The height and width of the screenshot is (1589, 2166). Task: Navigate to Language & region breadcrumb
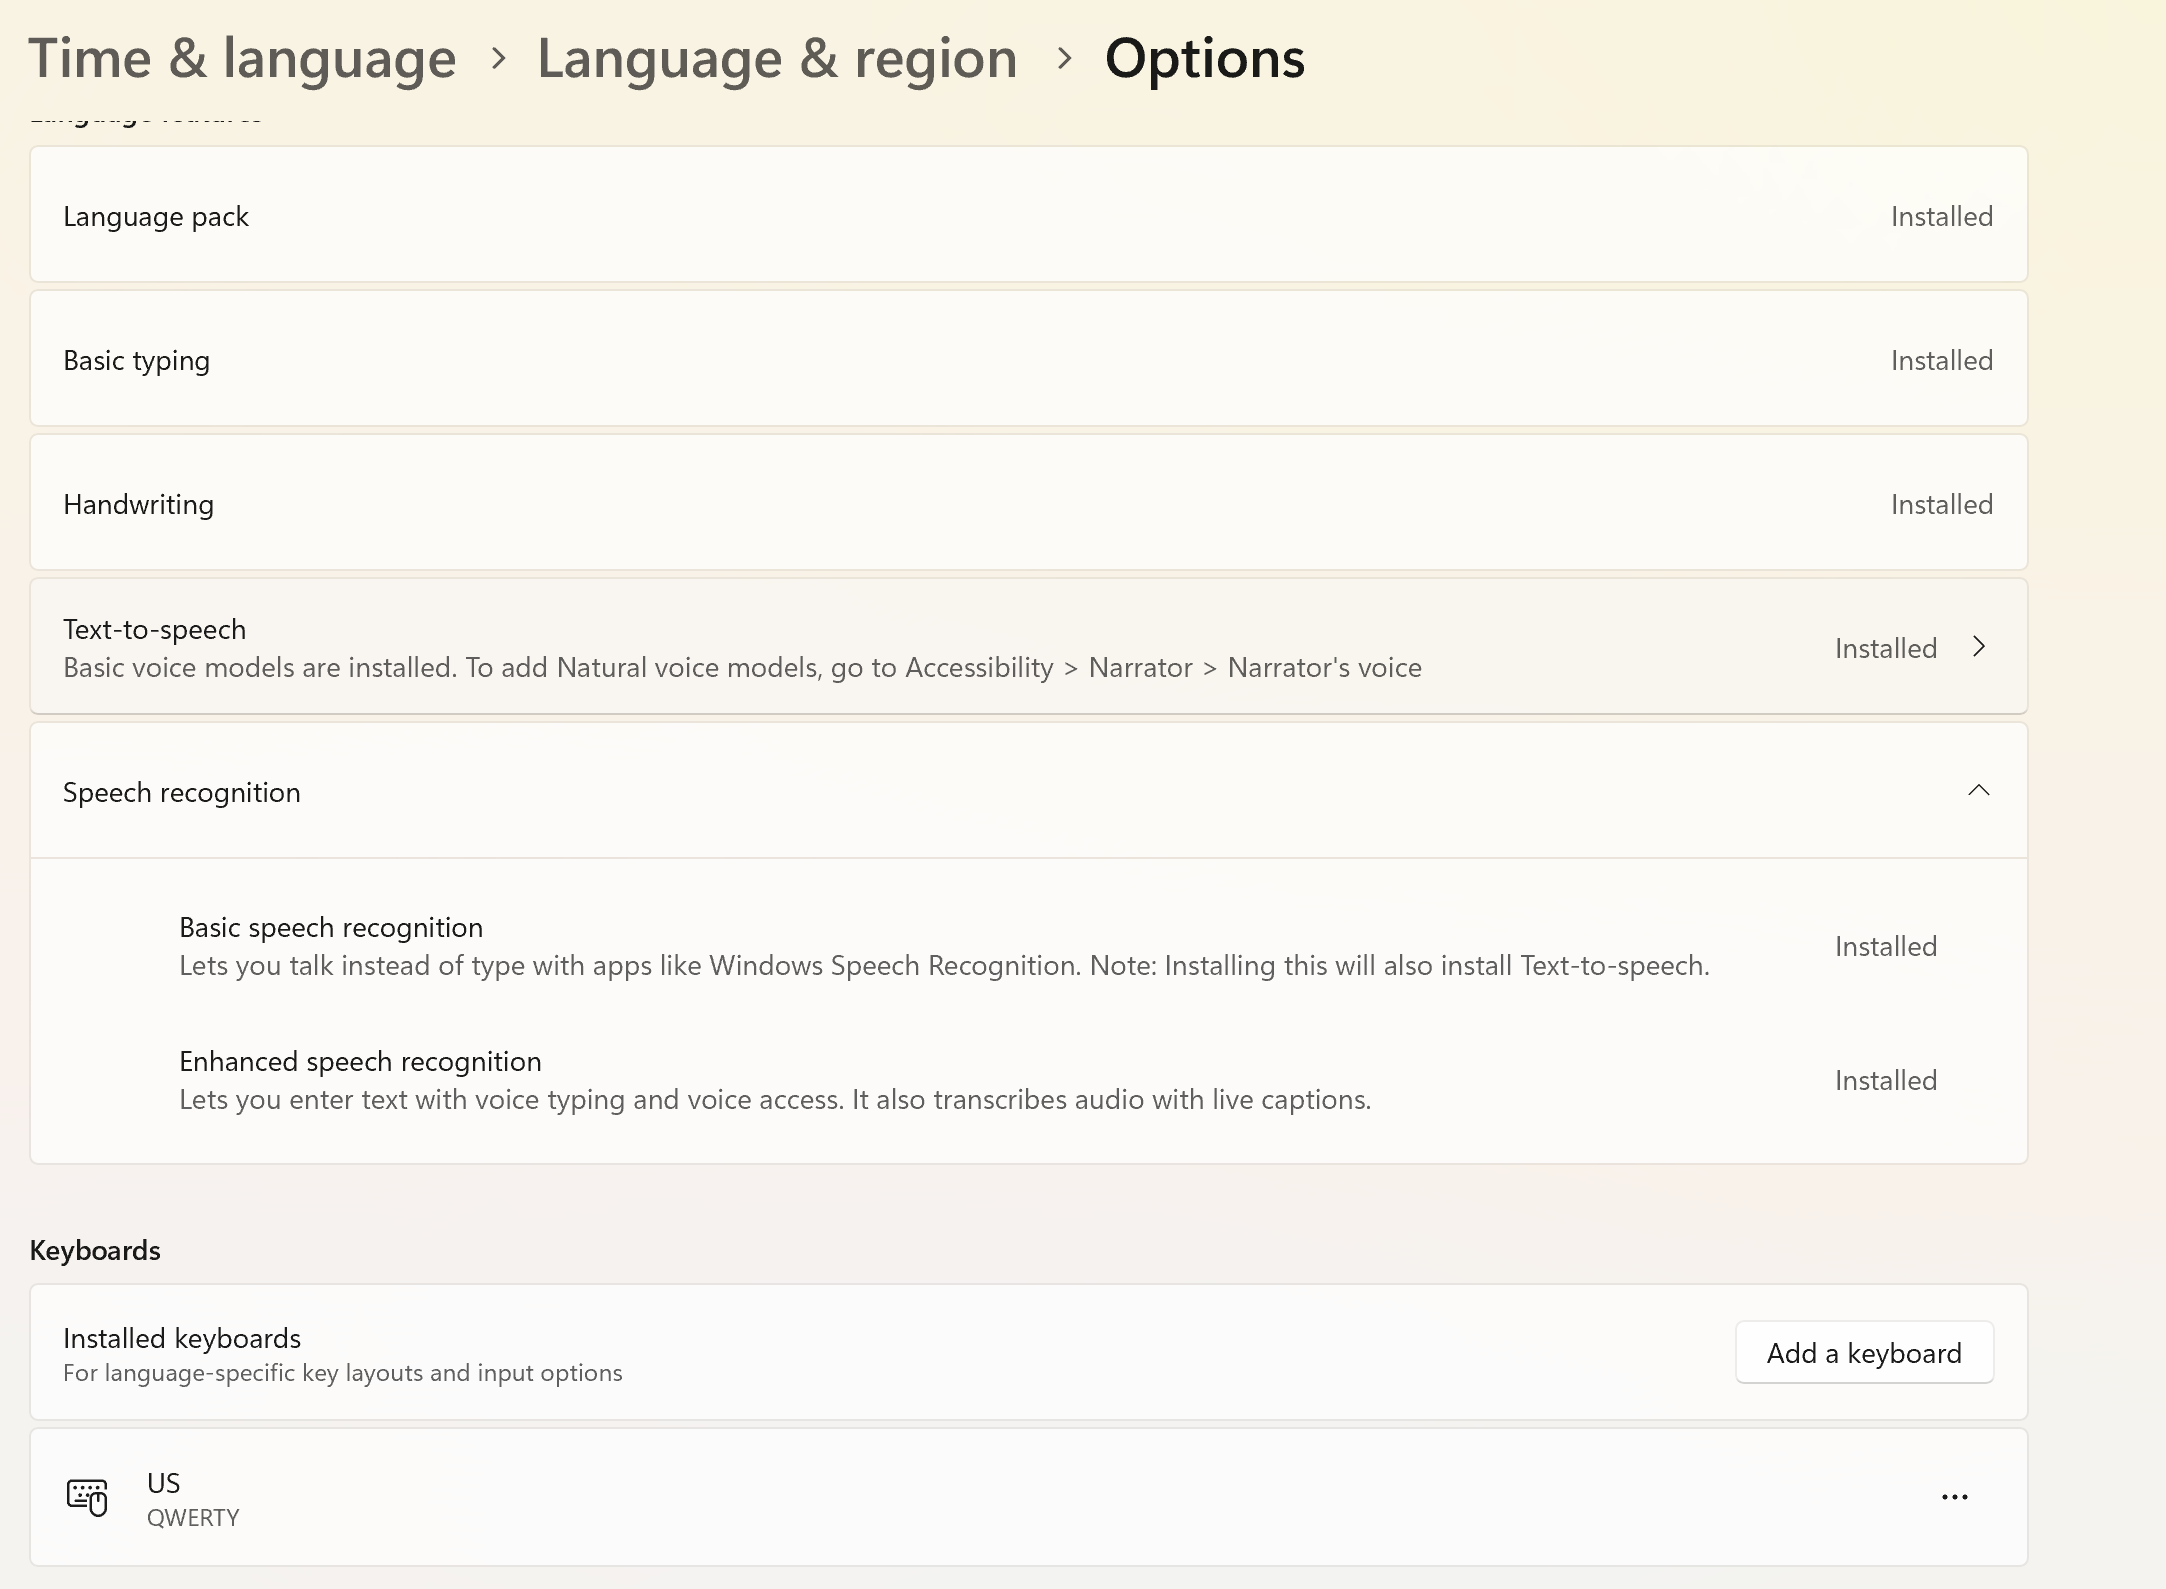point(777,58)
